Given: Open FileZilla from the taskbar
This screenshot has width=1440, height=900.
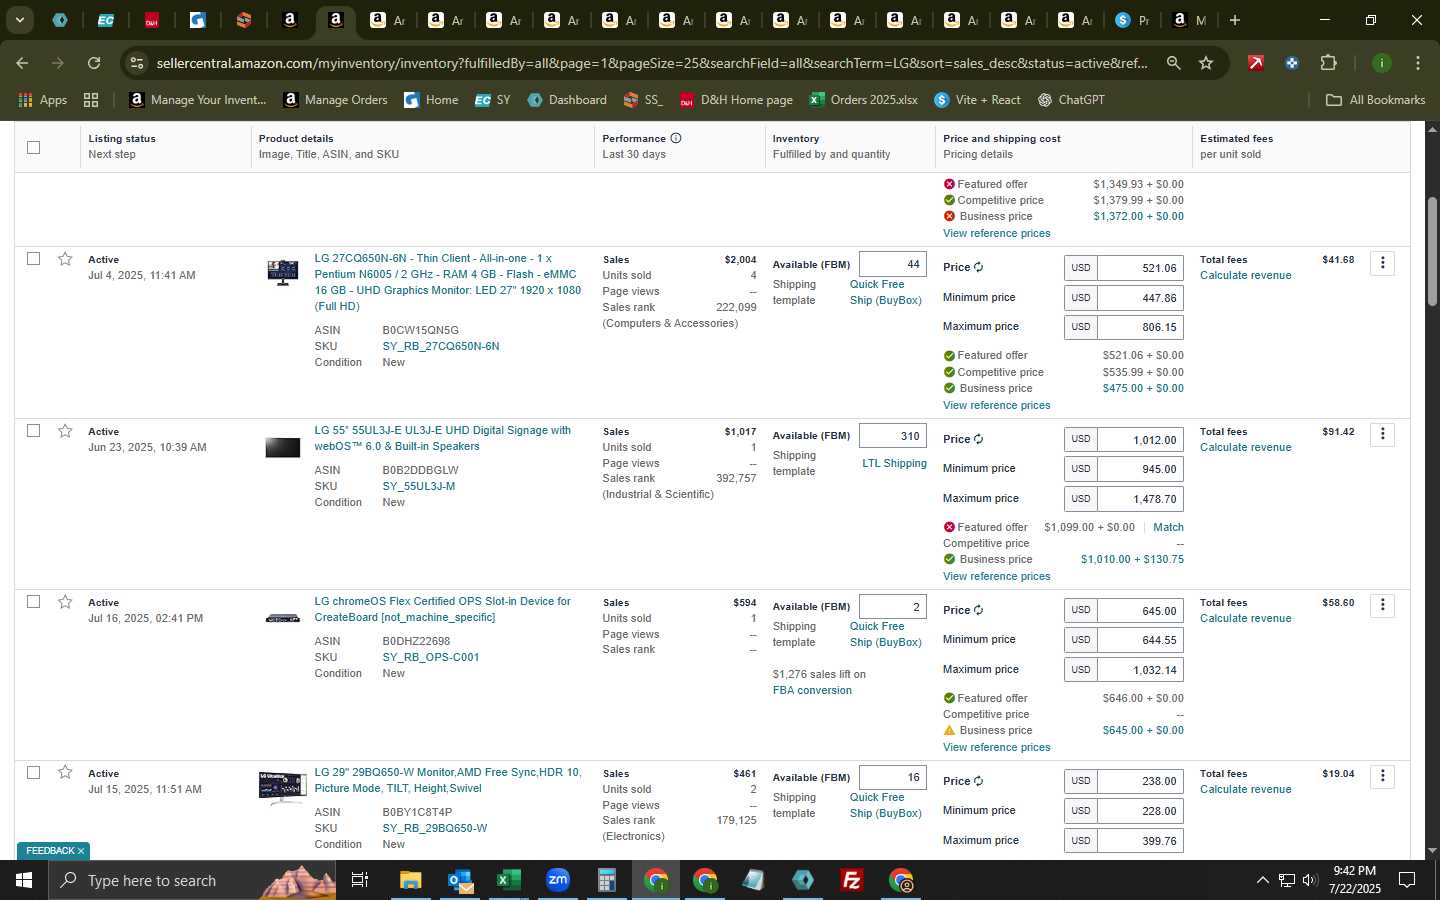Looking at the screenshot, I should coord(852,880).
